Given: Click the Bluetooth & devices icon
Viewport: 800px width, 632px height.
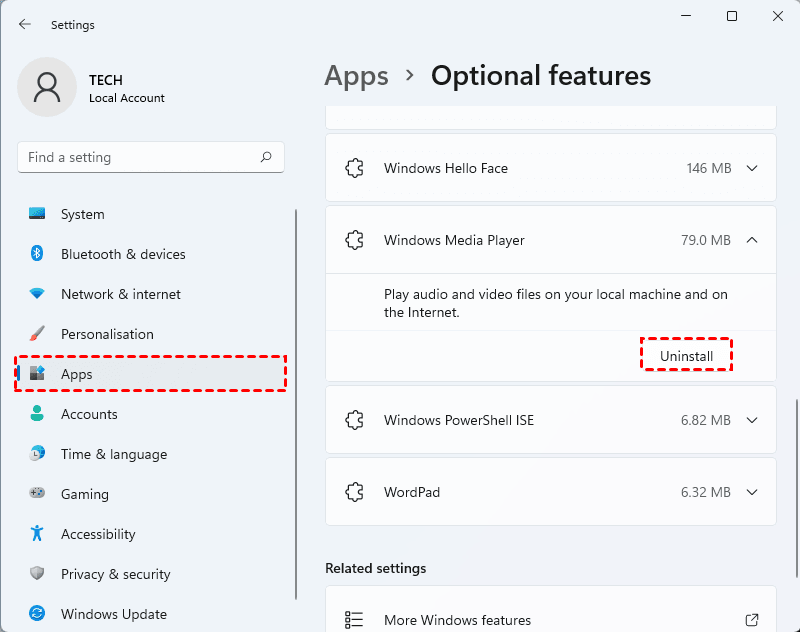Looking at the screenshot, I should [37, 254].
